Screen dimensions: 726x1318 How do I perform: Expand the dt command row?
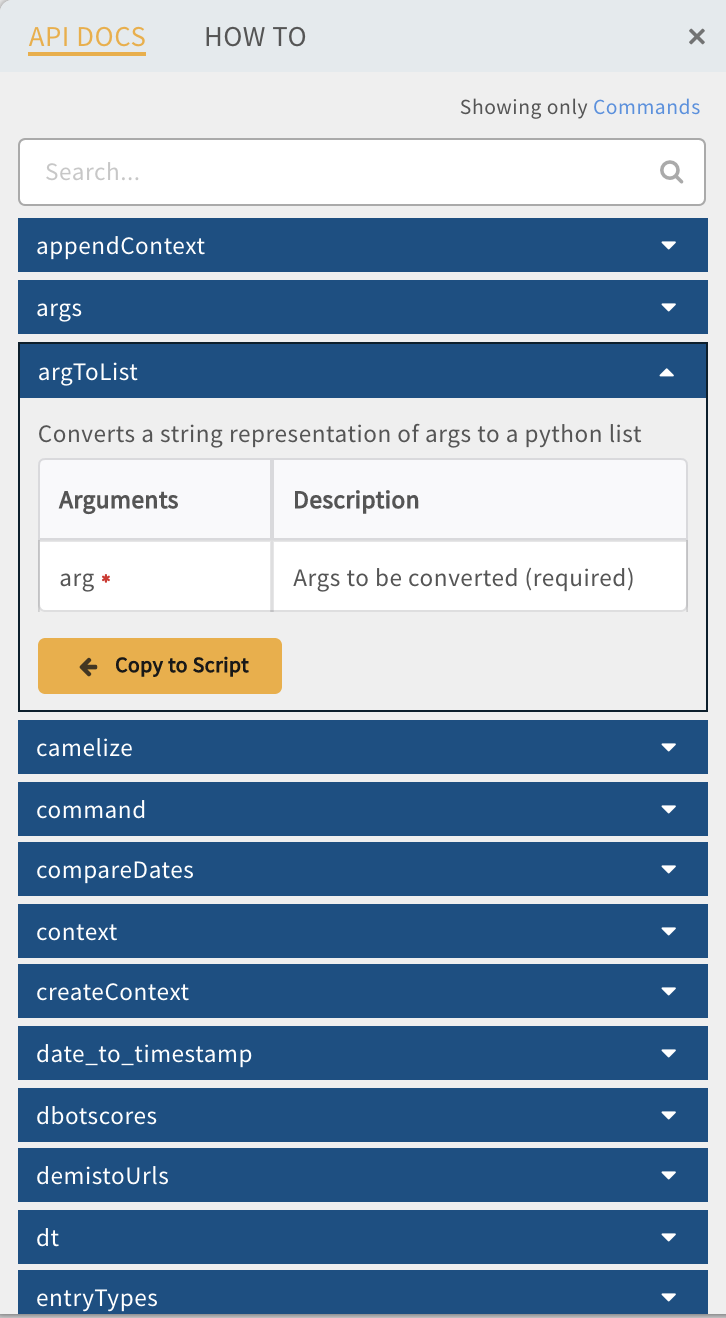(362, 1237)
